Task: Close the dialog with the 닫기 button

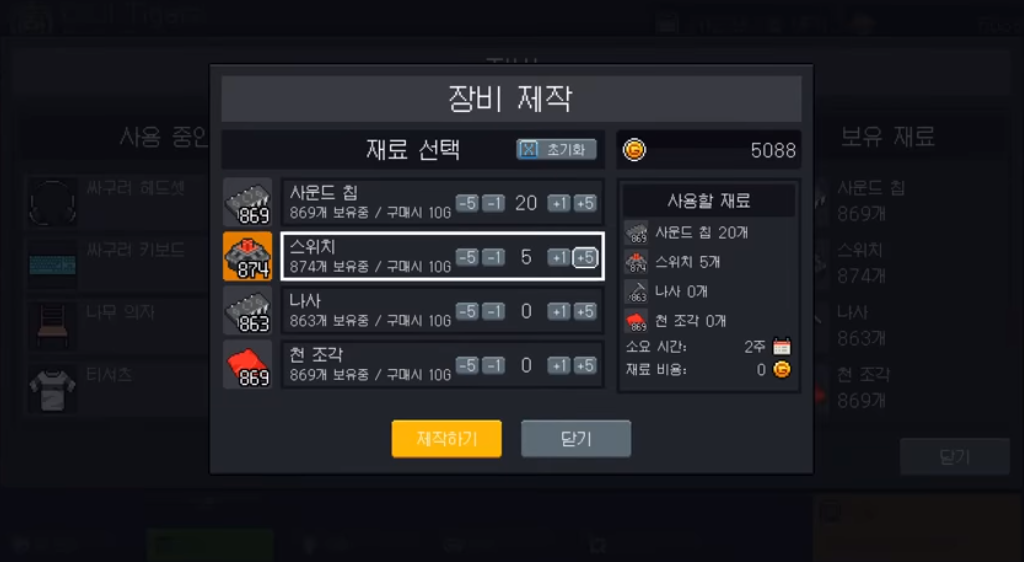Action: pyautogui.click(x=576, y=439)
